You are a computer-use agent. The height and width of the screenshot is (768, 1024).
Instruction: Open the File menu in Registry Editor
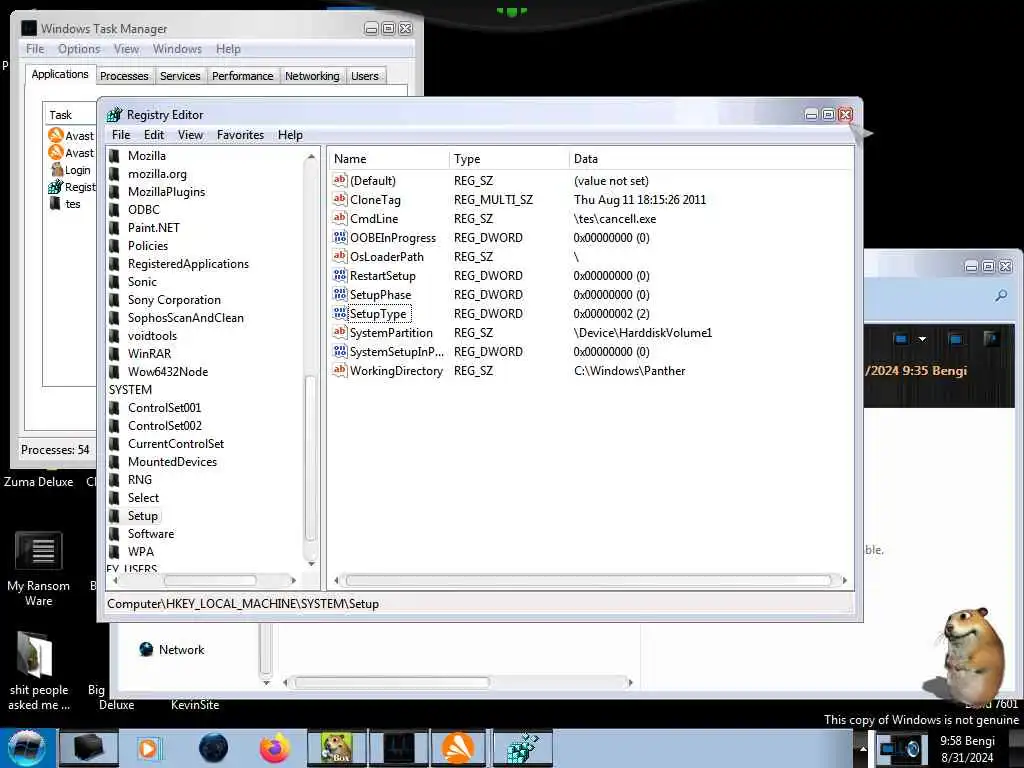121,135
